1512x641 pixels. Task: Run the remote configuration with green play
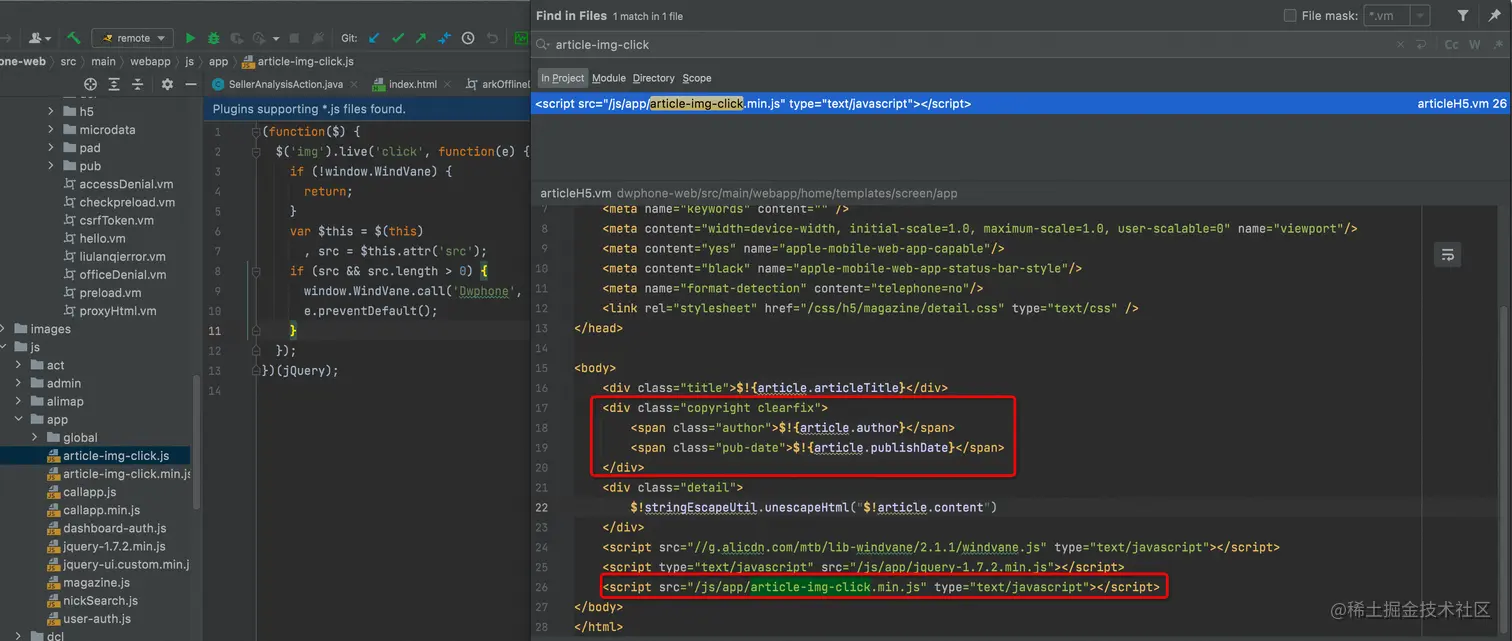point(190,38)
